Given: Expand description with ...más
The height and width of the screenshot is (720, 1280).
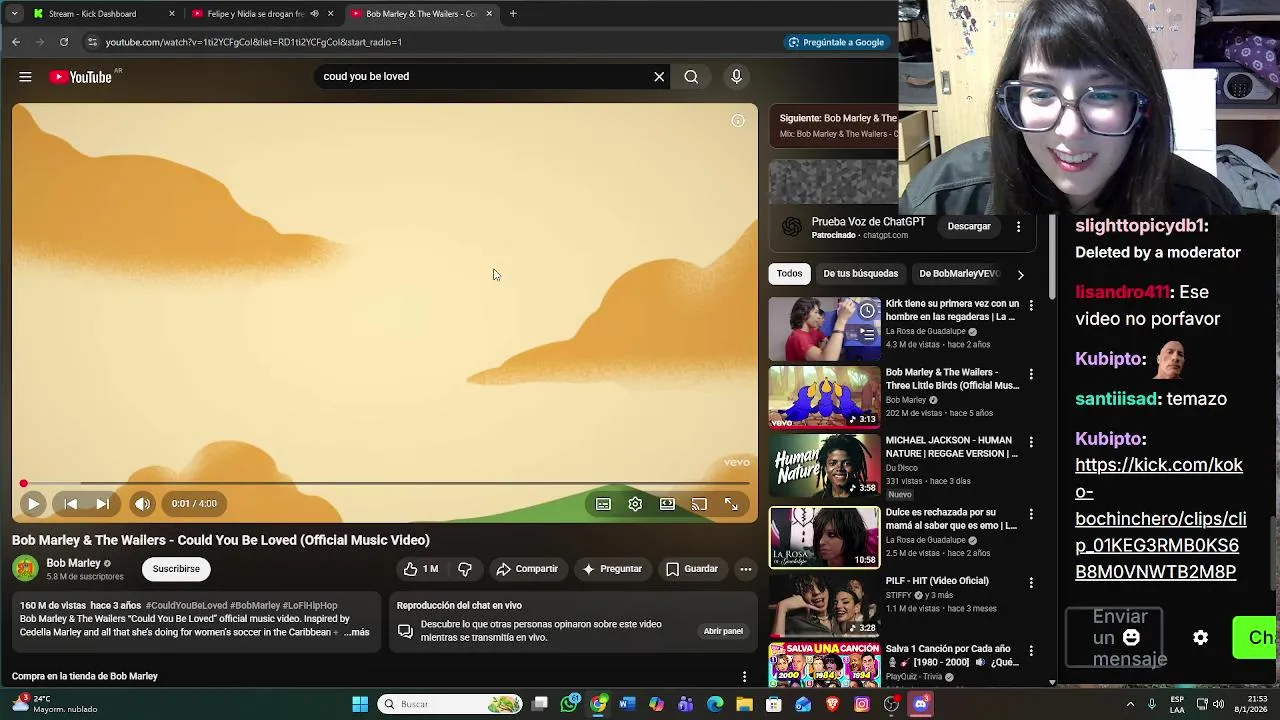Looking at the screenshot, I should [357, 632].
